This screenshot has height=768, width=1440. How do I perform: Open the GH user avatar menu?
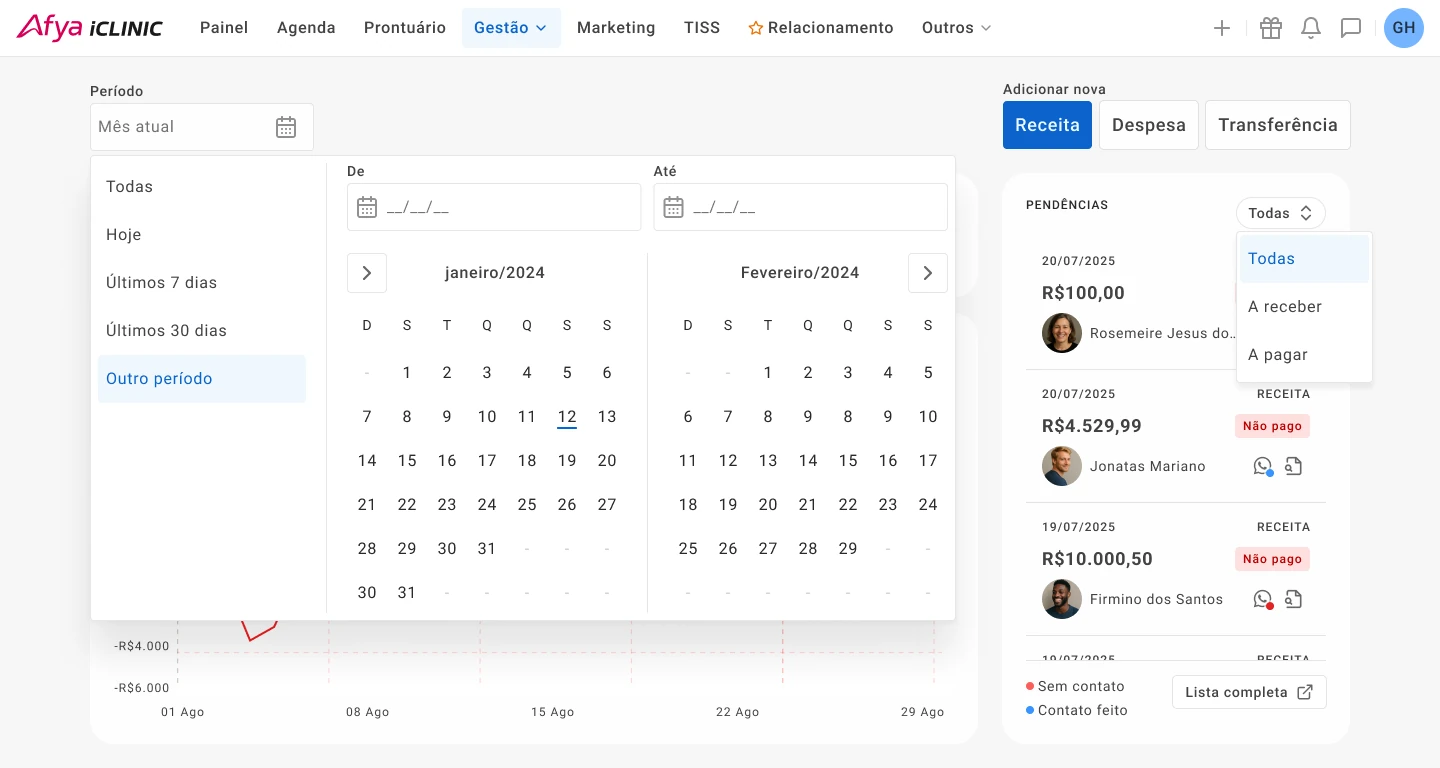tap(1404, 28)
